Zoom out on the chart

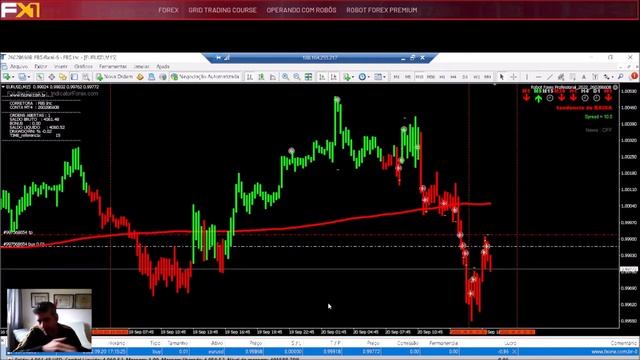(x=297, y=77)
